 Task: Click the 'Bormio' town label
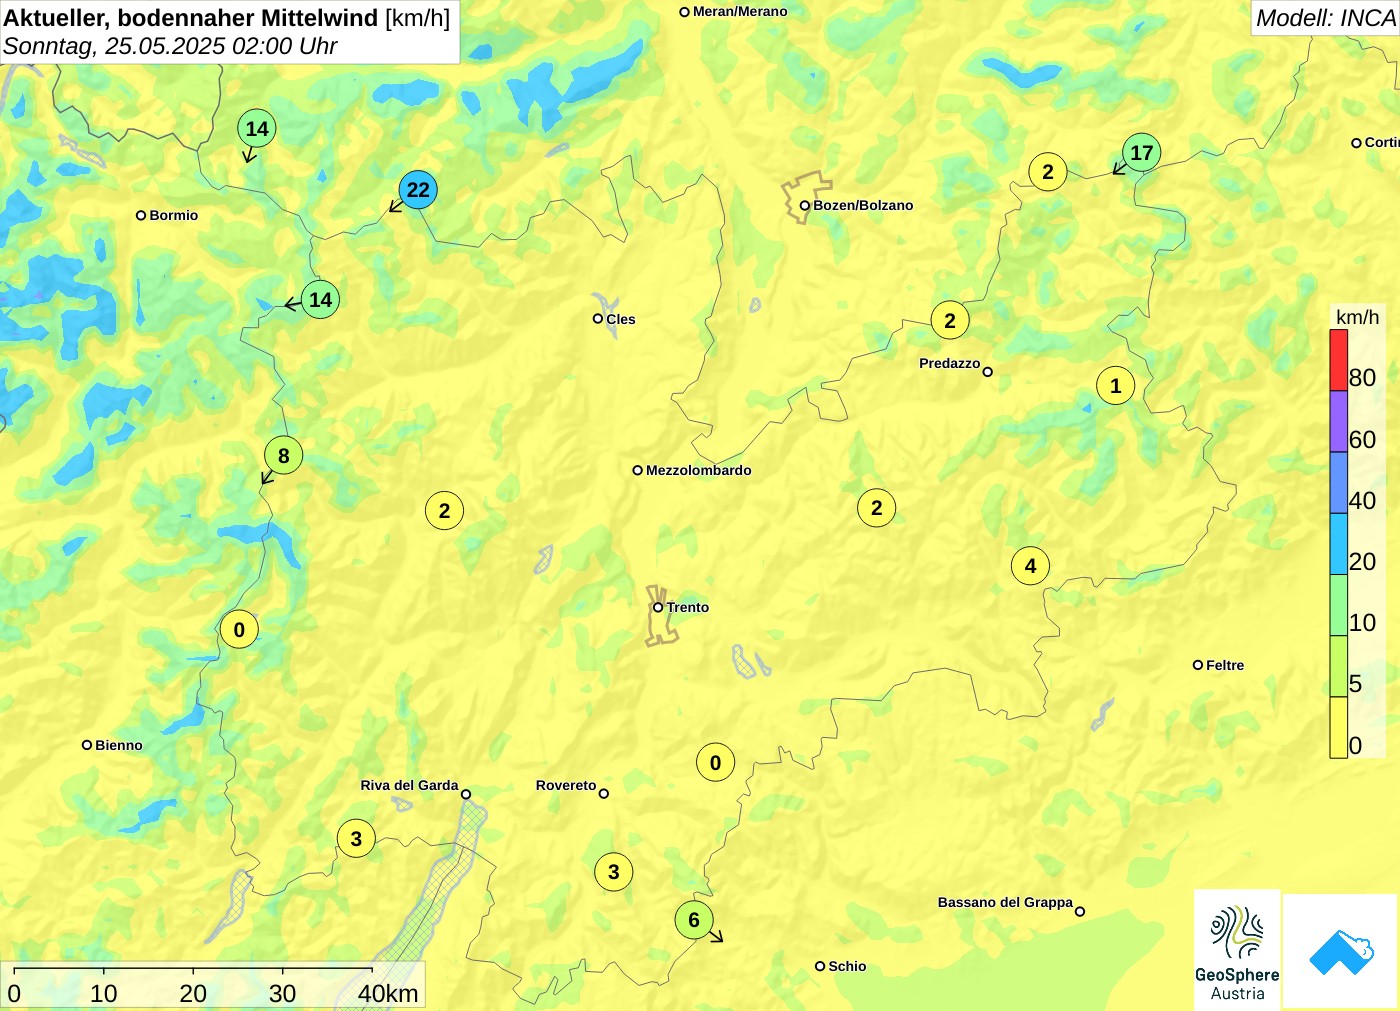click(x=174, y=215)
